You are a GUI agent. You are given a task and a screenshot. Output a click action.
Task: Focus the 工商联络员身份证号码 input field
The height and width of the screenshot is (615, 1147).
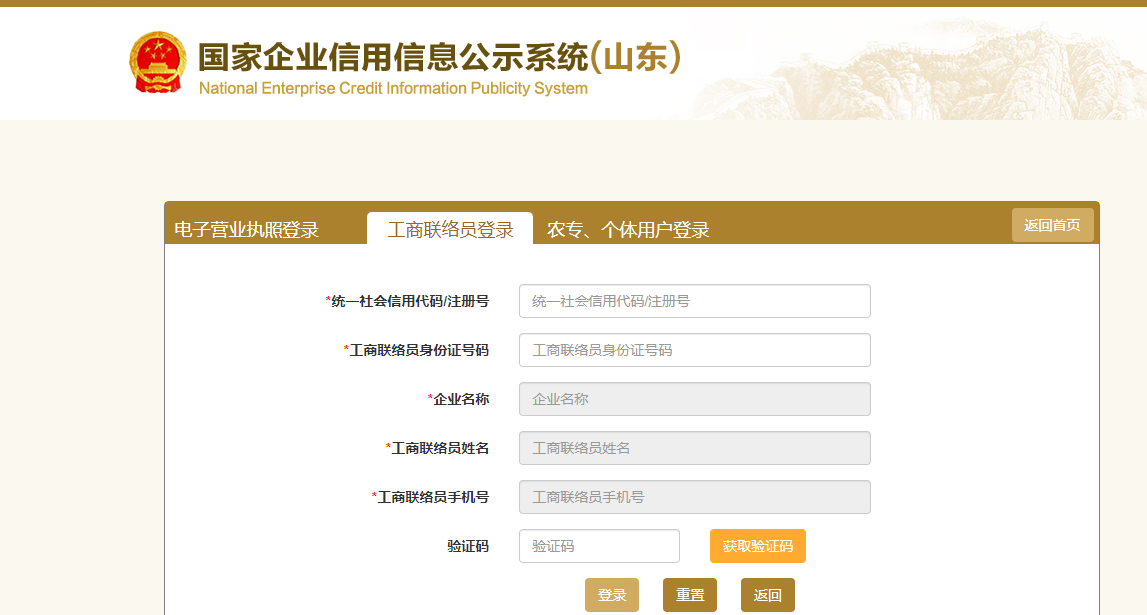[x=694, y=350]
